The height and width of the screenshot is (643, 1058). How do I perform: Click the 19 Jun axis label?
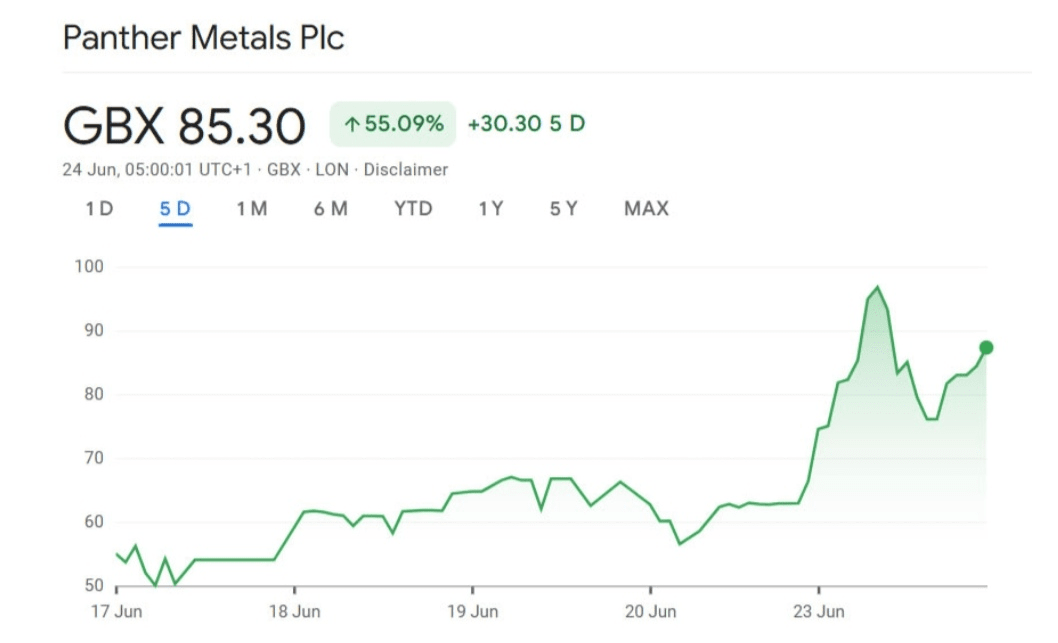(x=472, y=611)
